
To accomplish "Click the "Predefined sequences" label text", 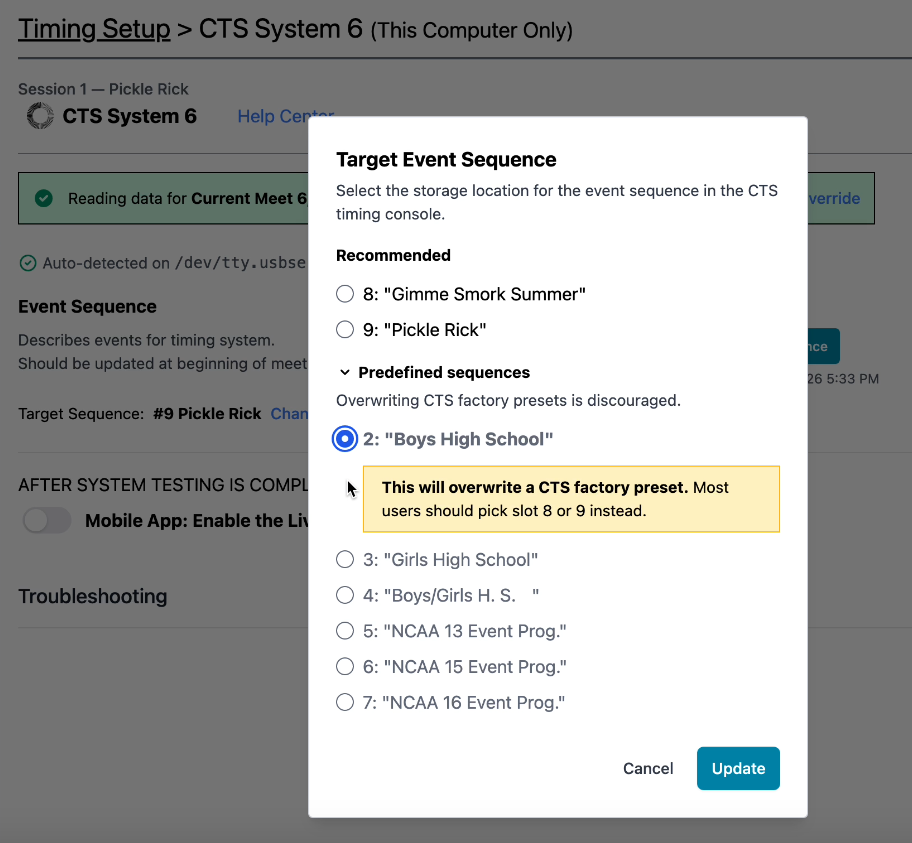I will point(444,372).
